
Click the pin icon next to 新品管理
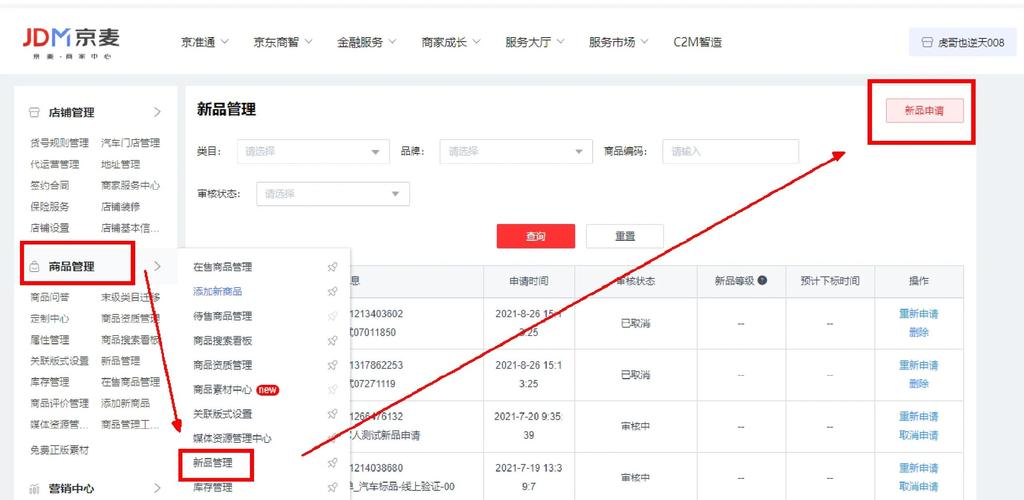point(332,463)
